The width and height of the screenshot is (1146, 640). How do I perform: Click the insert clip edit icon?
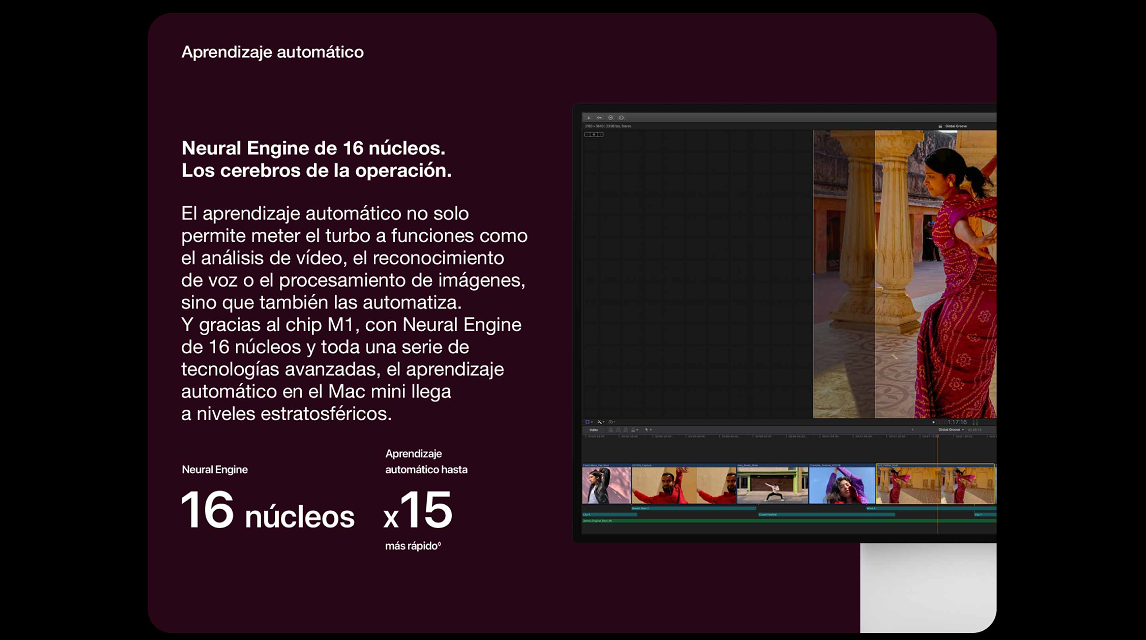618,430
